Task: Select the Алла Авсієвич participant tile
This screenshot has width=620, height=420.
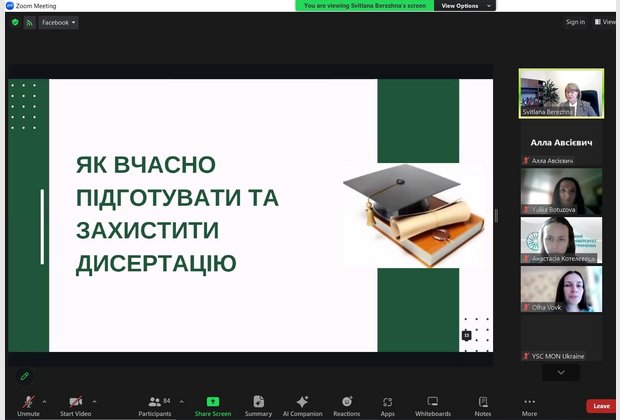Action: pyautogui.click(x=561, y=143)
